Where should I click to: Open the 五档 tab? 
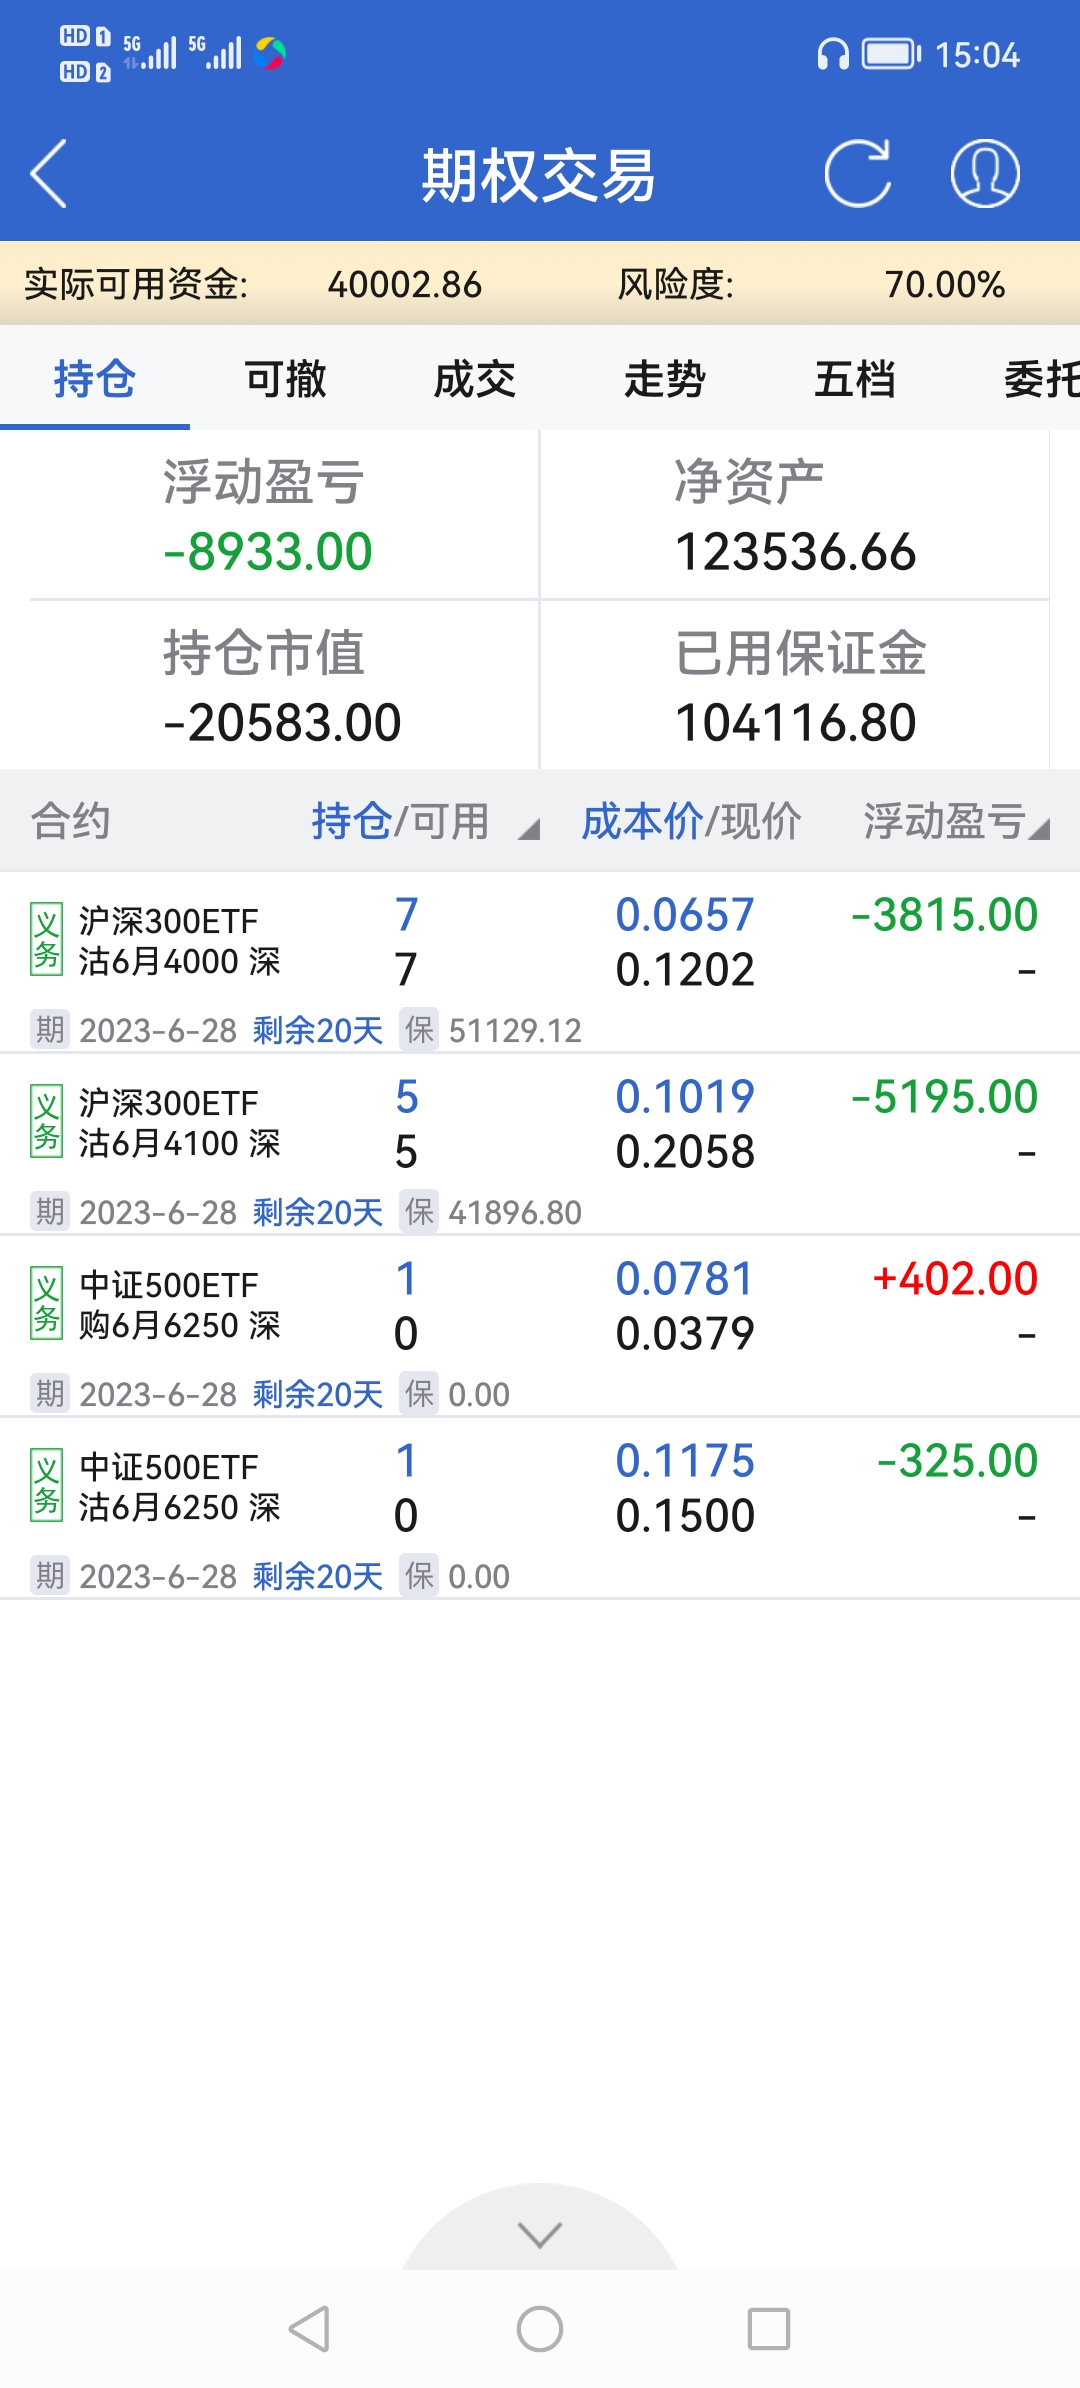855,380
